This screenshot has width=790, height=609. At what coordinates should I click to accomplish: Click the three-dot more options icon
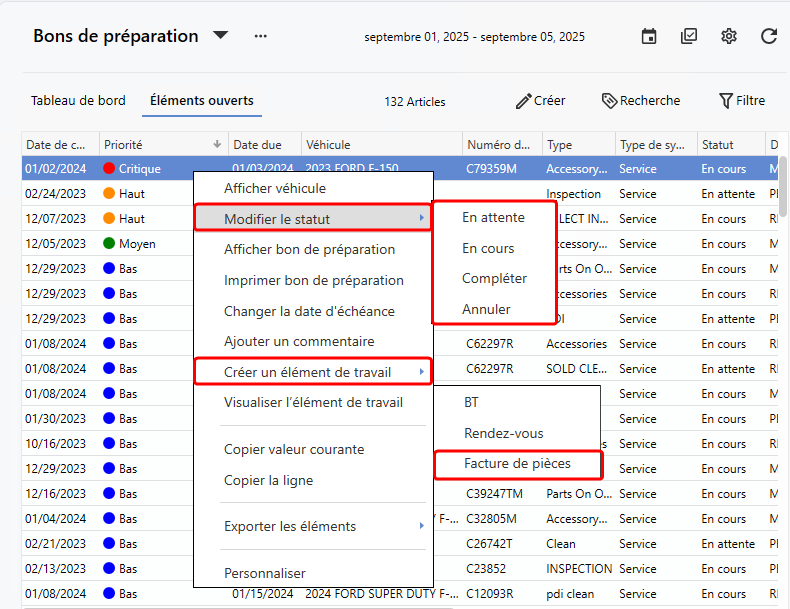coord(261,36)
